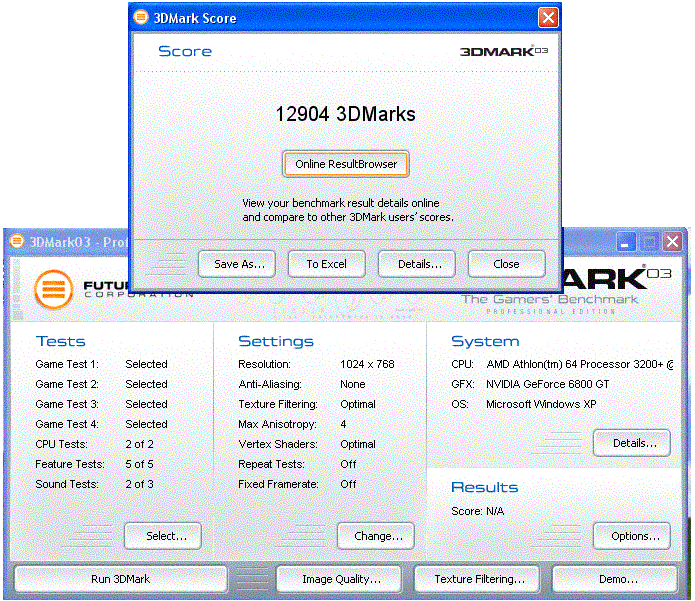The height and width of the screenshot is (601, 695).
Task: Launch the Demo
Action: tap(615, 579)
